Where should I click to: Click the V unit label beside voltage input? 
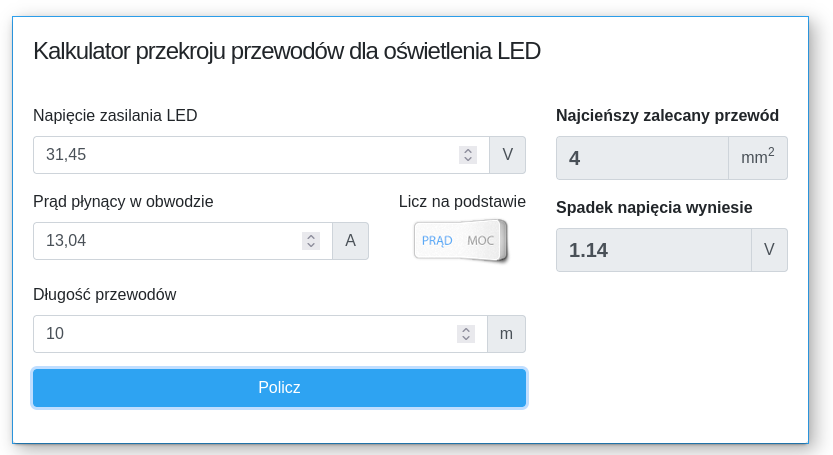pyautogui.click(x=507, y=155)
